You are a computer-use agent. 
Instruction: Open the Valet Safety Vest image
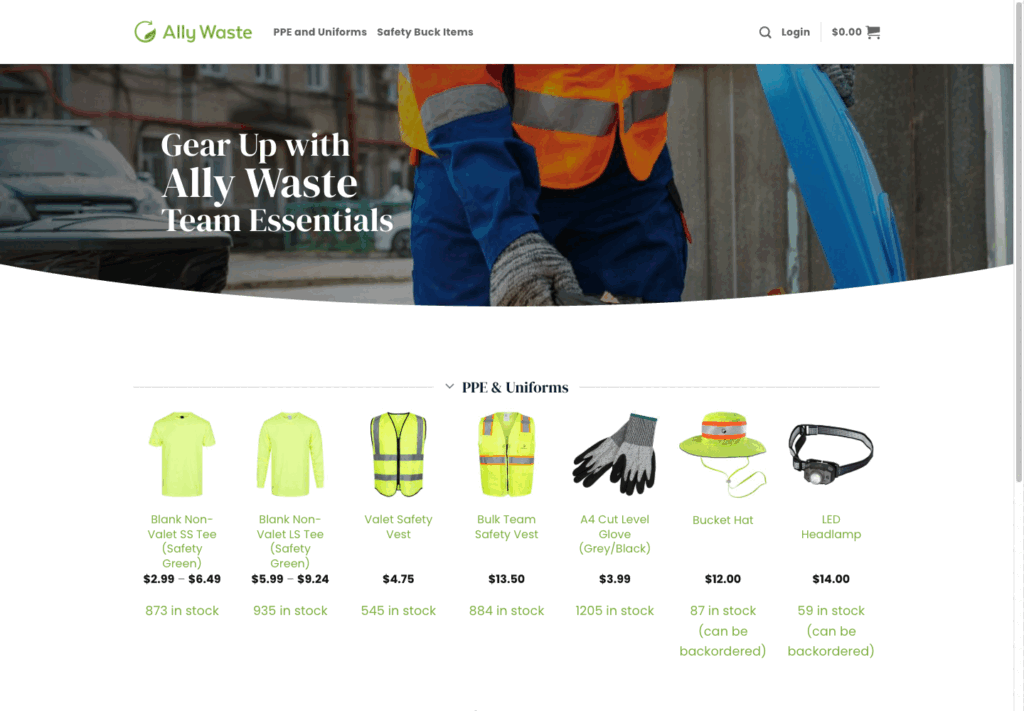(398, 454)
